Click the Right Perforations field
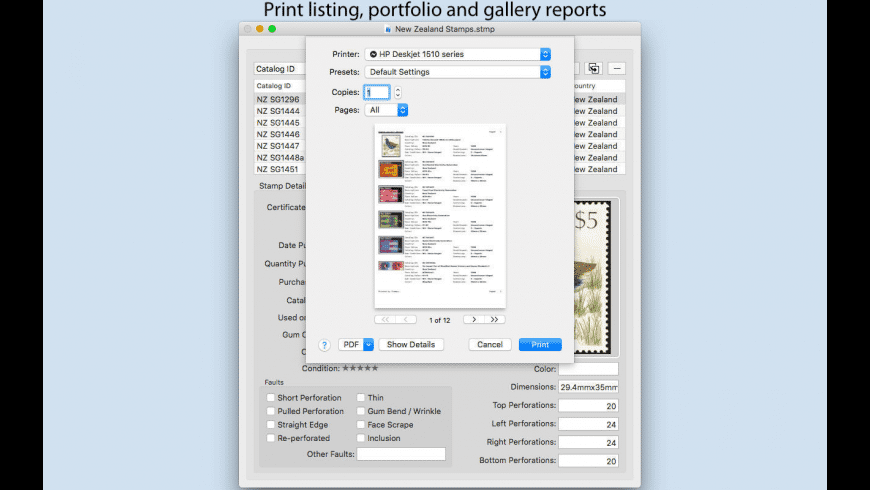Screen dimensions: 870x490 coord(589,442)
